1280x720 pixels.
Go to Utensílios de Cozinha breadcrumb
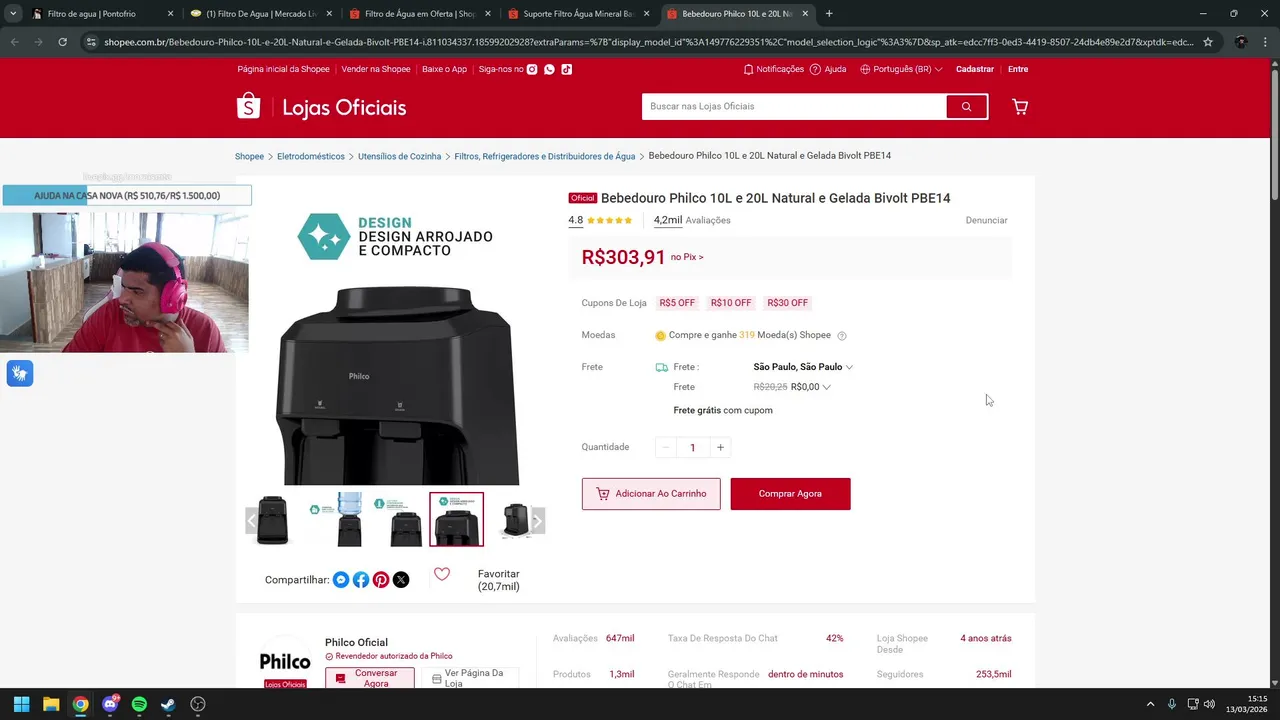(x=400, y=156)
